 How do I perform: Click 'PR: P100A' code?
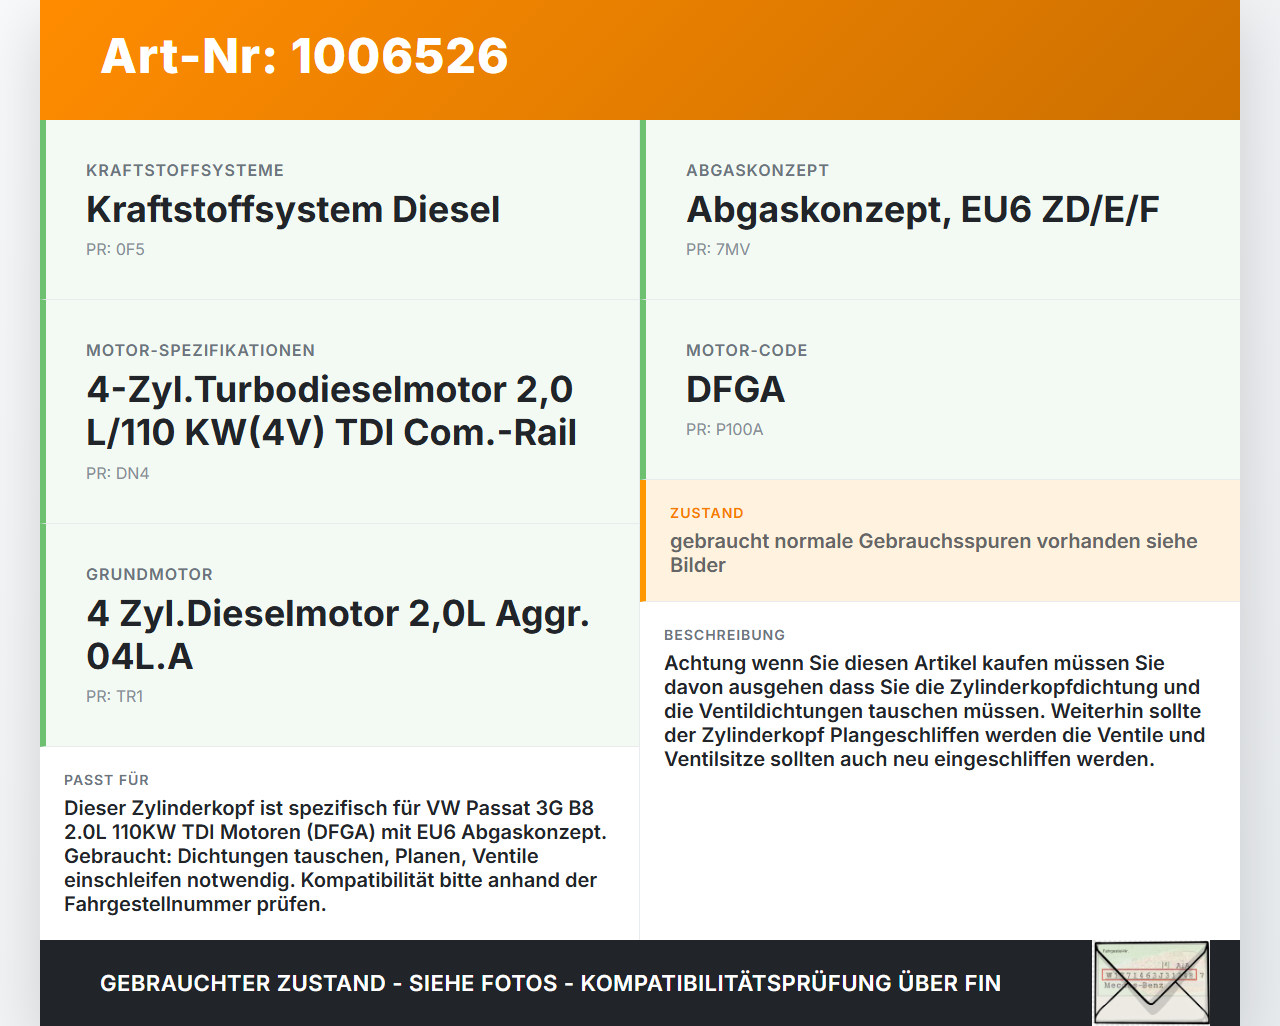(x=724, y=430)
